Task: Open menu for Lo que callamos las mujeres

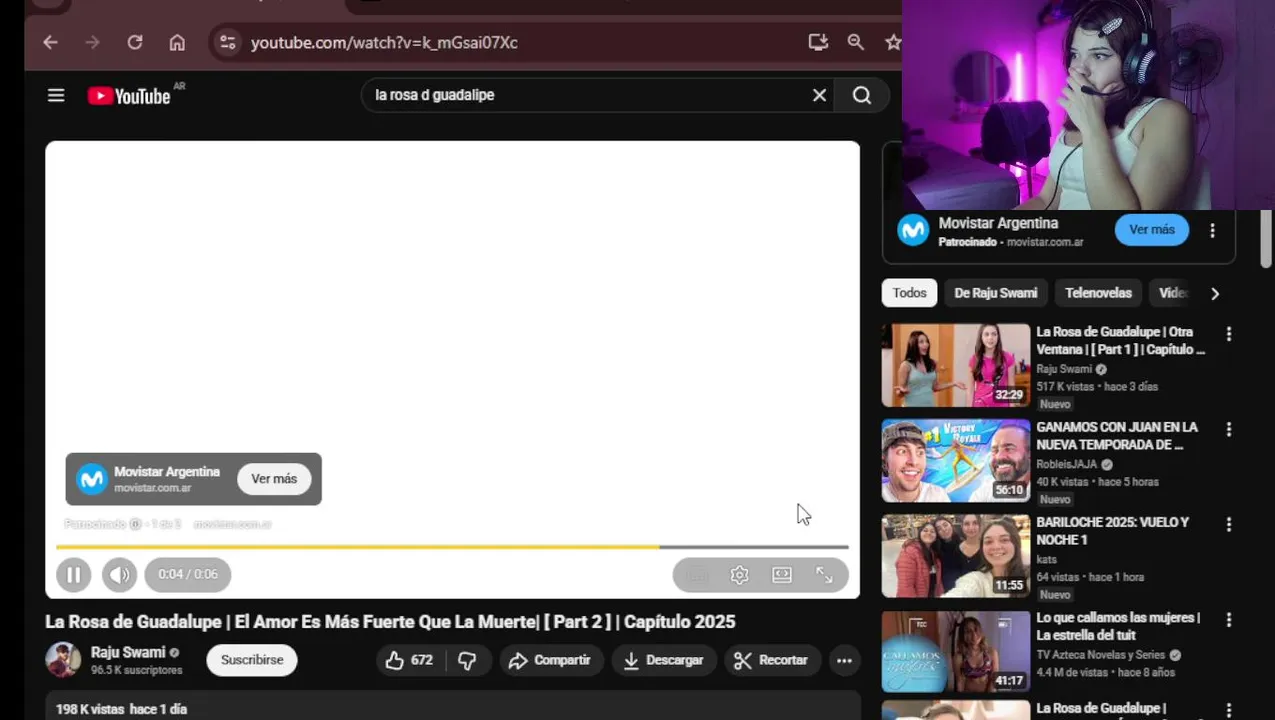Action: 1229,620
